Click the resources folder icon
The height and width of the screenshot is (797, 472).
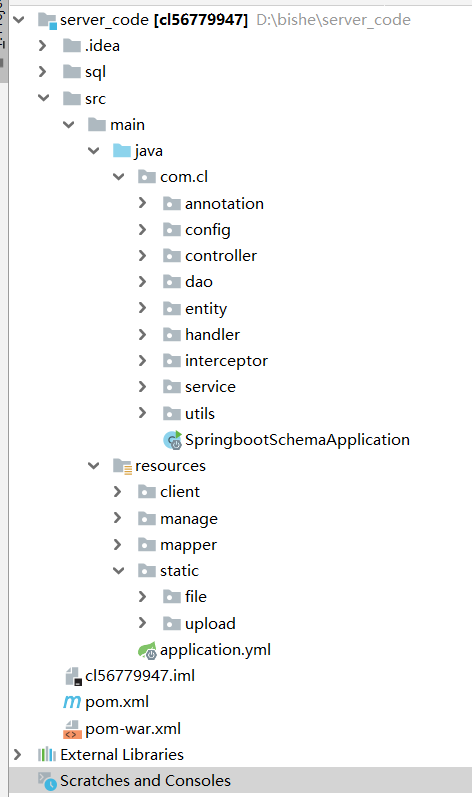(122, 466)
